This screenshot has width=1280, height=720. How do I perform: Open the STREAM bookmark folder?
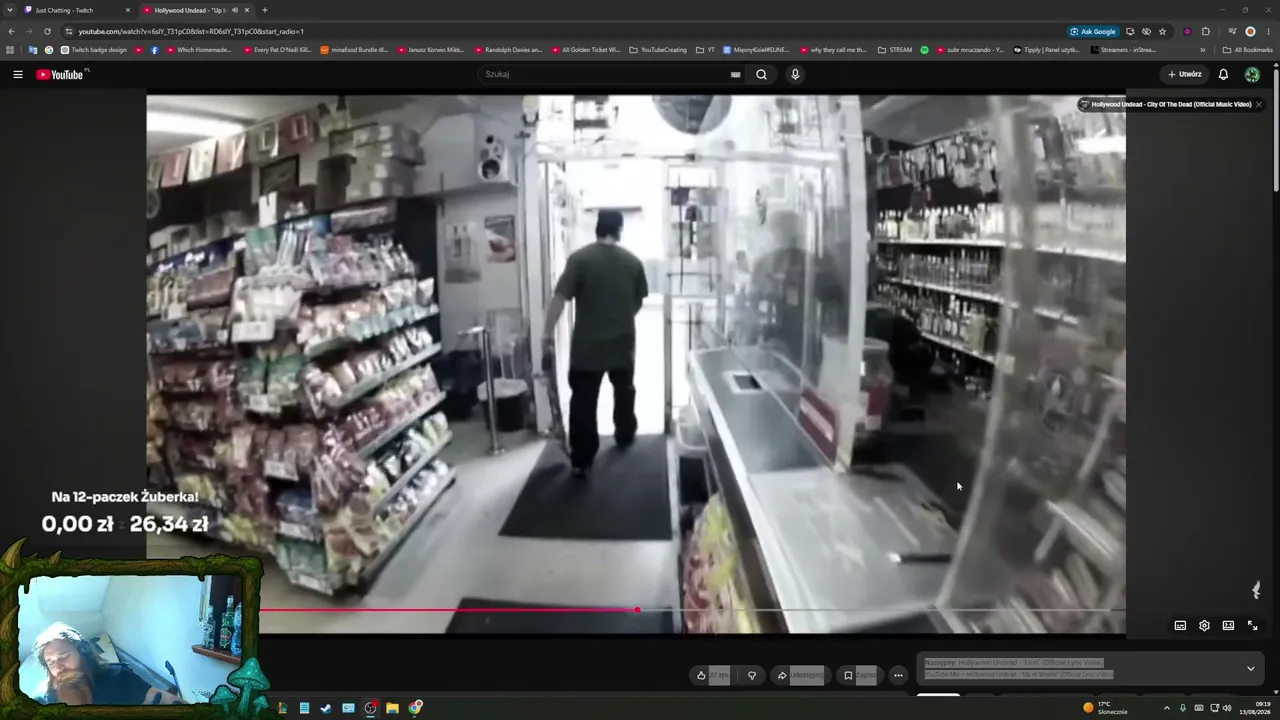coord(895,50)
